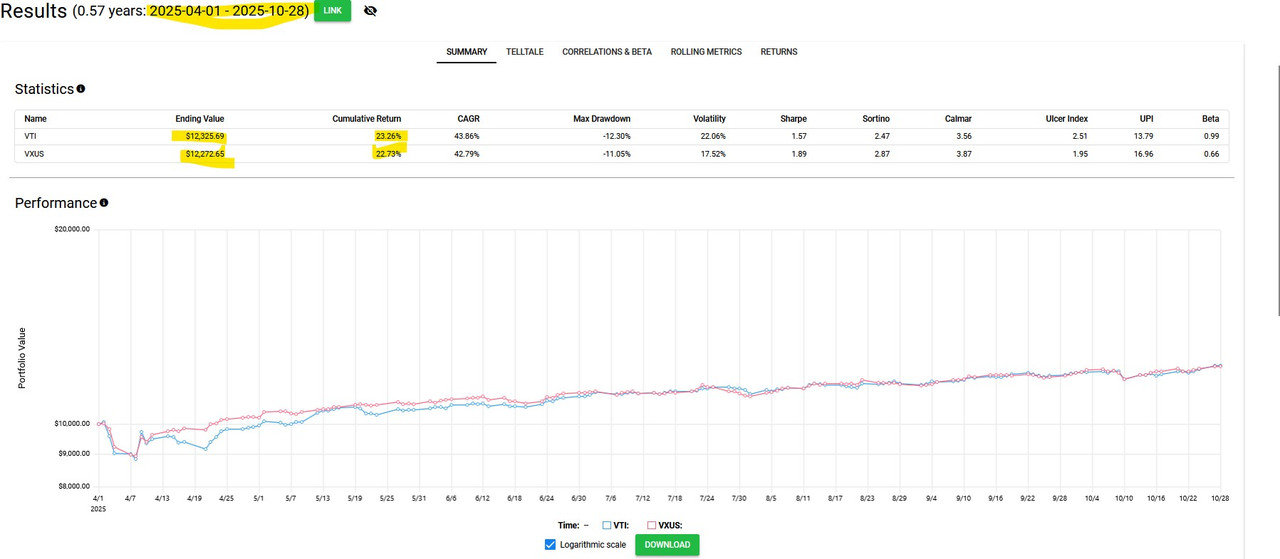Viewport: 1280px width, 559px height.
Task: Click VTI Sharpe value 1.57
Action: pyautogui.click(x=799, y=136)
